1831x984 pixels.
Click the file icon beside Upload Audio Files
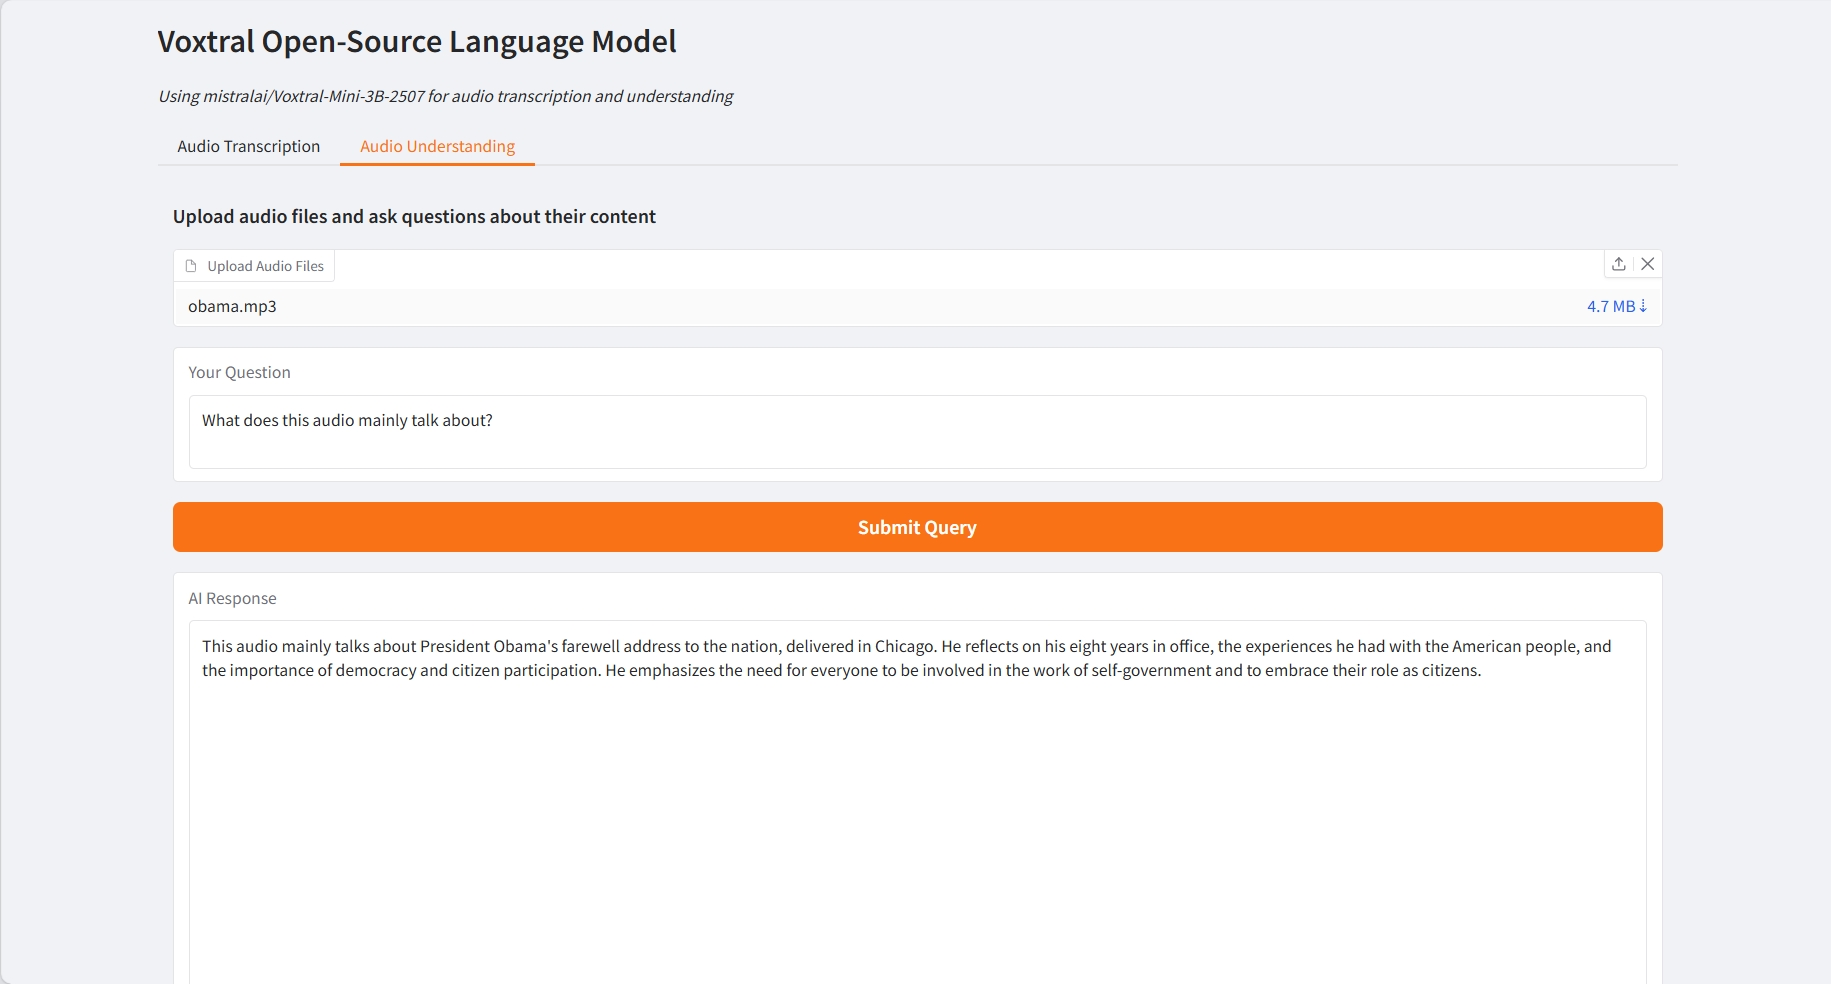(191, 266)
